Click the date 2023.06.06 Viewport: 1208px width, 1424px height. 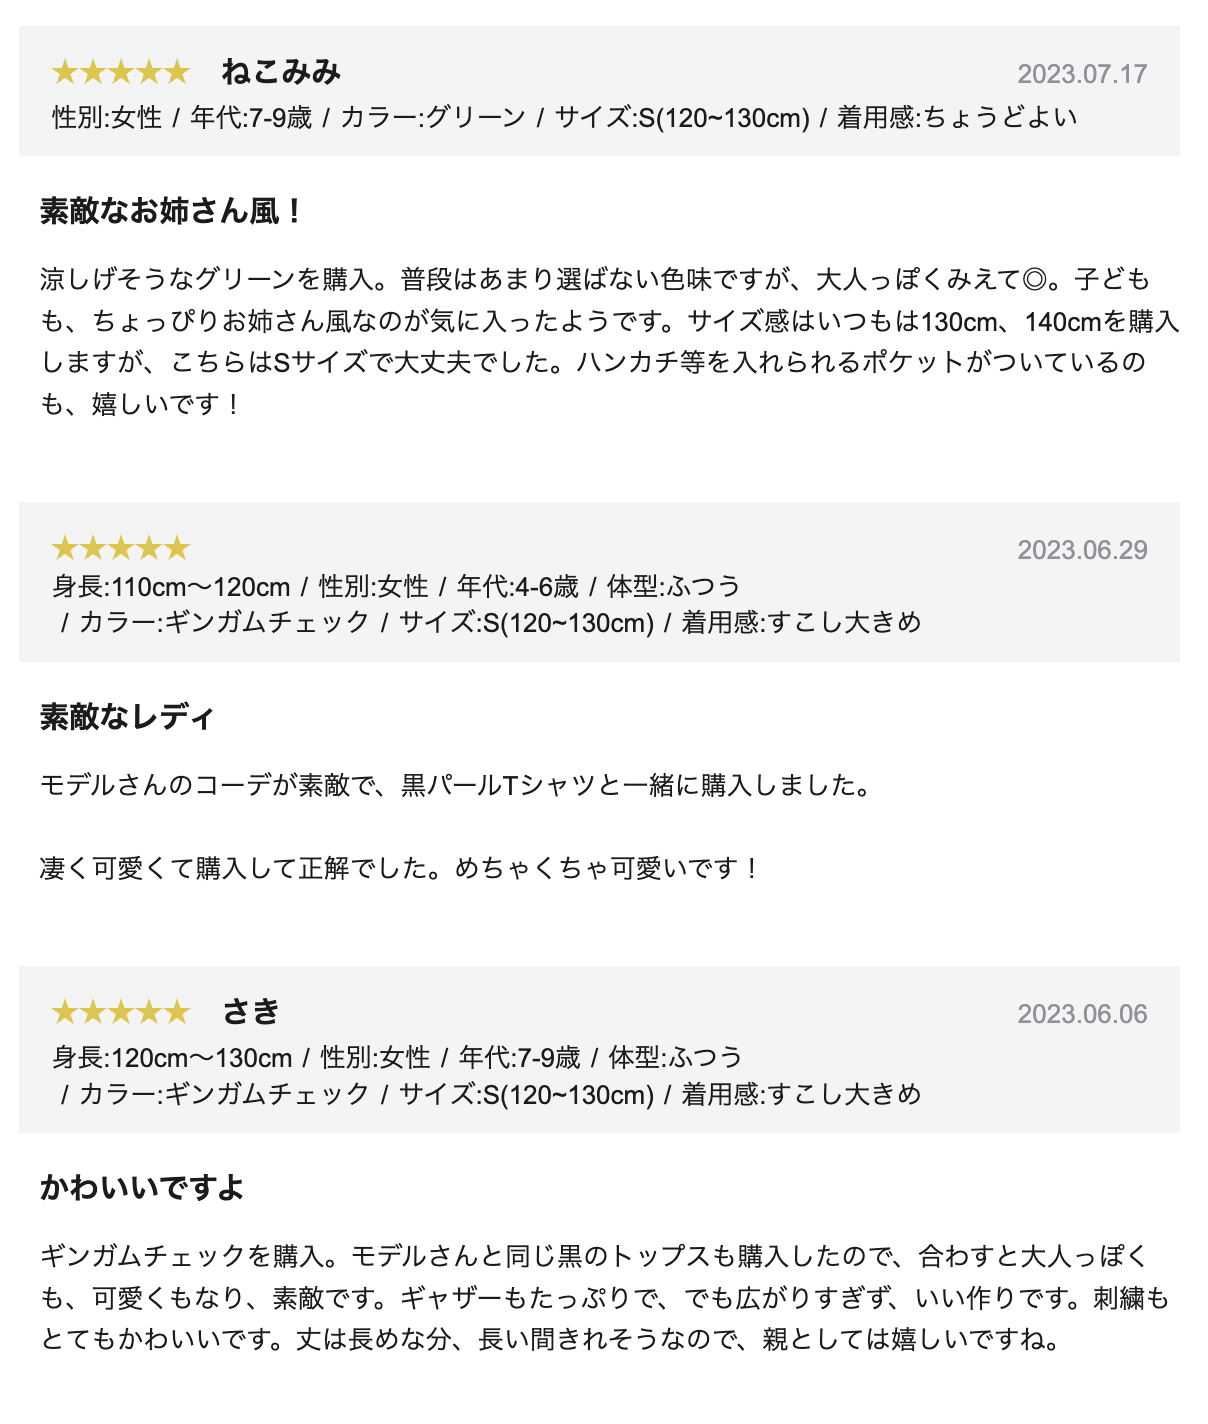pos(1082,1014)
